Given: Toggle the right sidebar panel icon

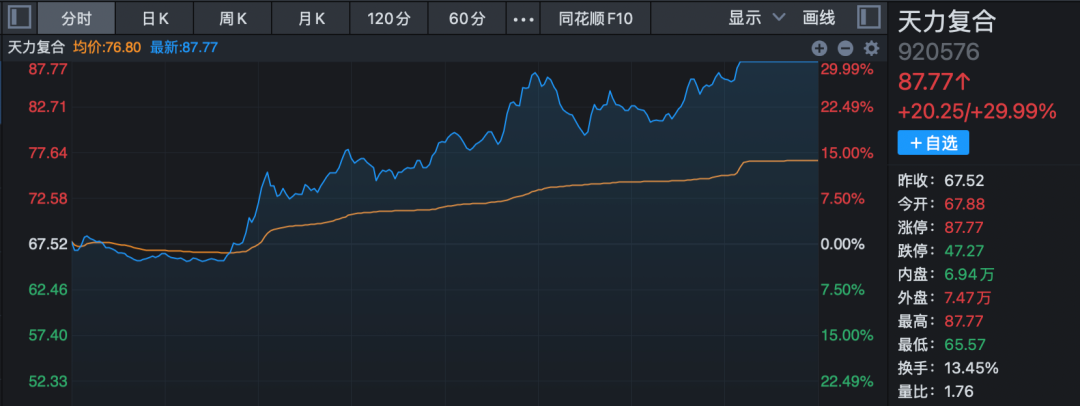Looking at the screenshot, I should [872, 18].
